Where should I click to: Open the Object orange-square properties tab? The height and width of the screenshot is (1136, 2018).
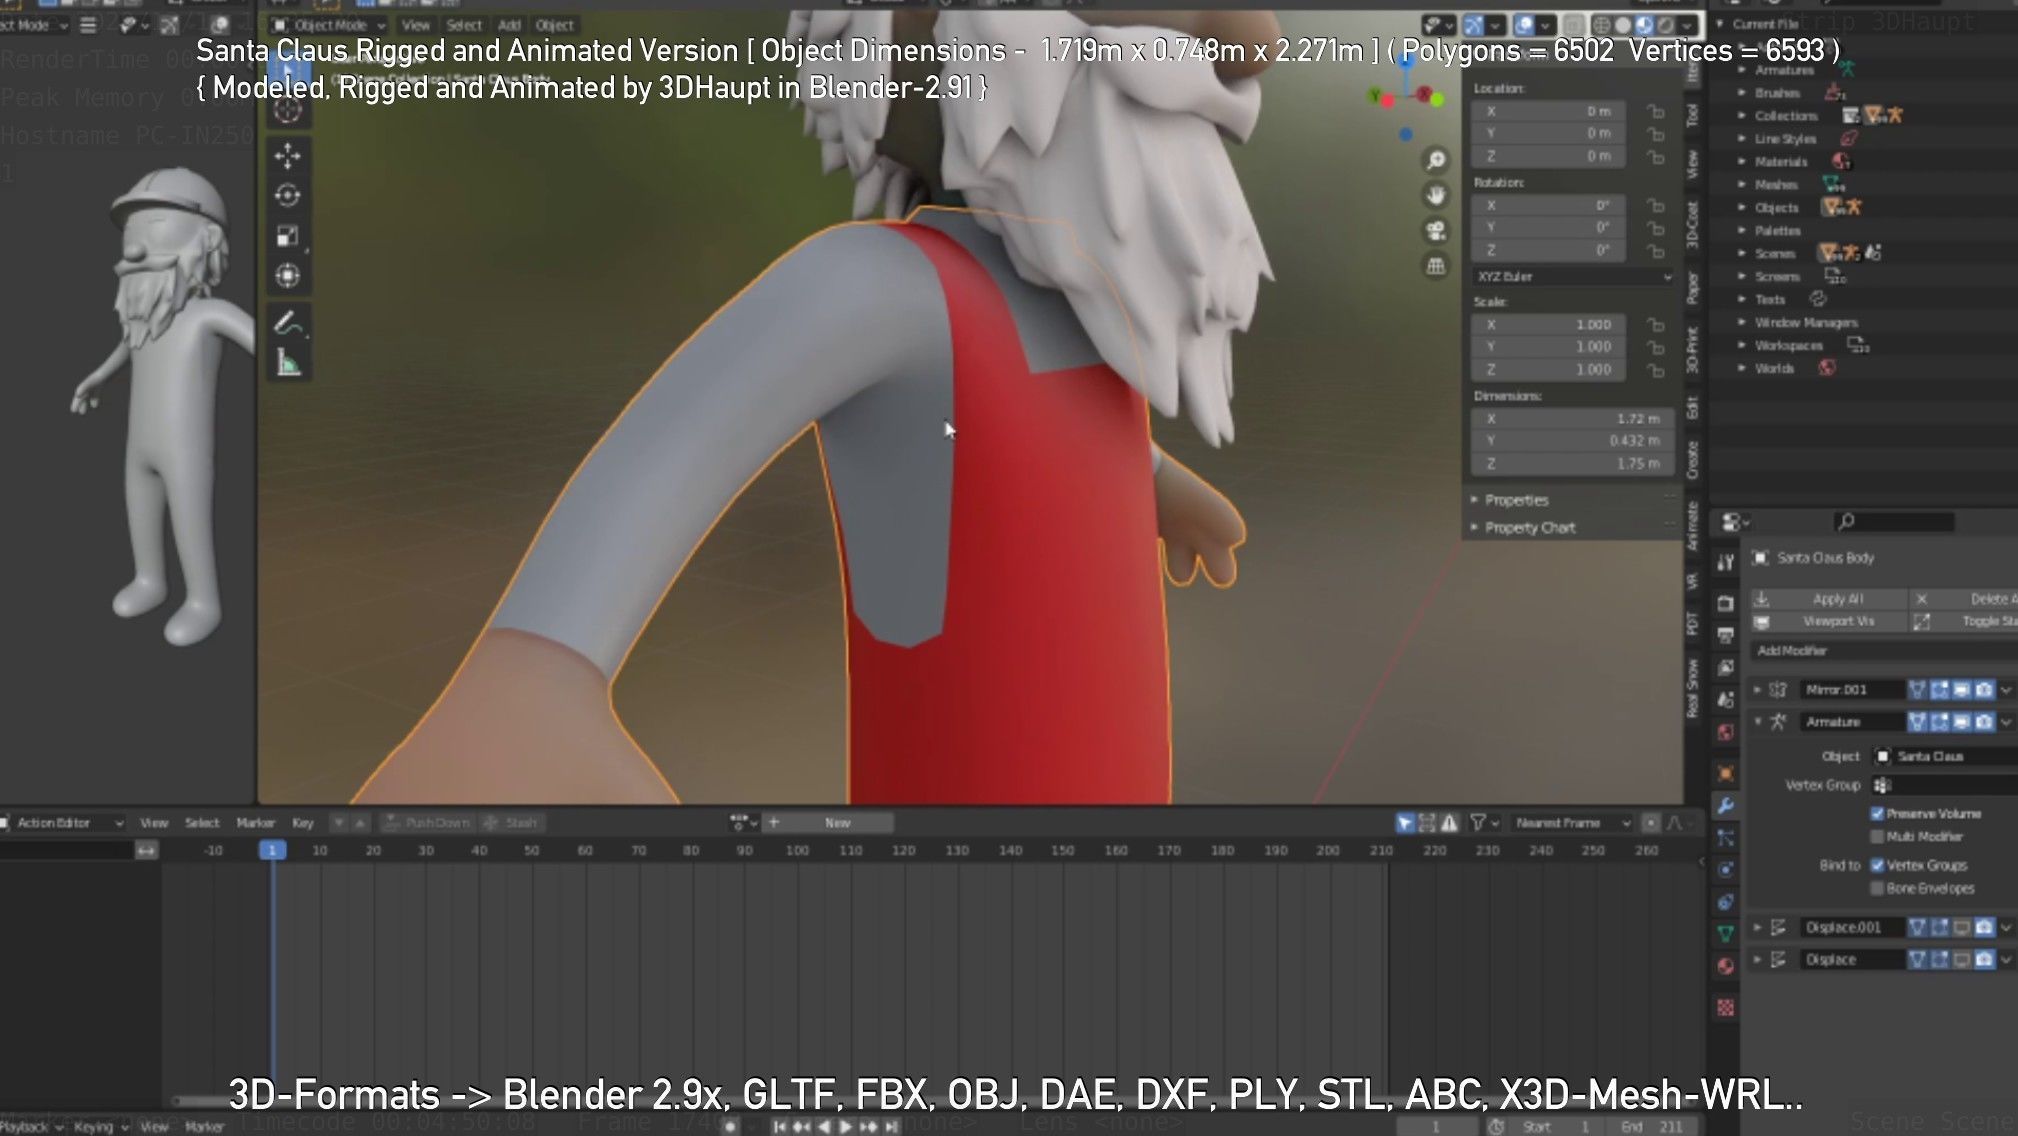[x=1726, y=773]
